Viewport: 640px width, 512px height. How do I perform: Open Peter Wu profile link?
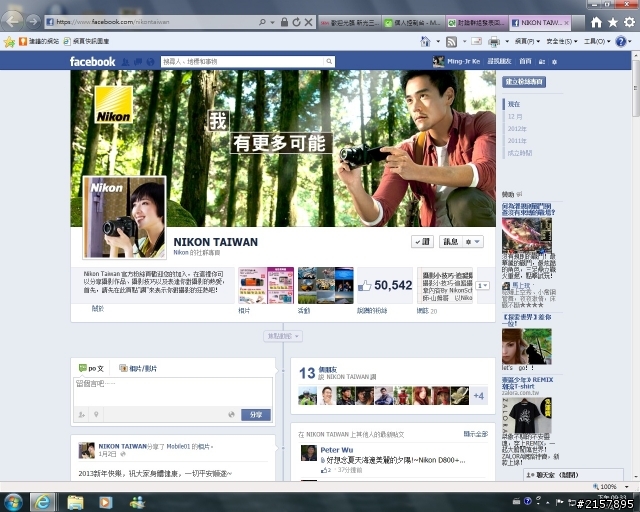(x=337, y=450)
